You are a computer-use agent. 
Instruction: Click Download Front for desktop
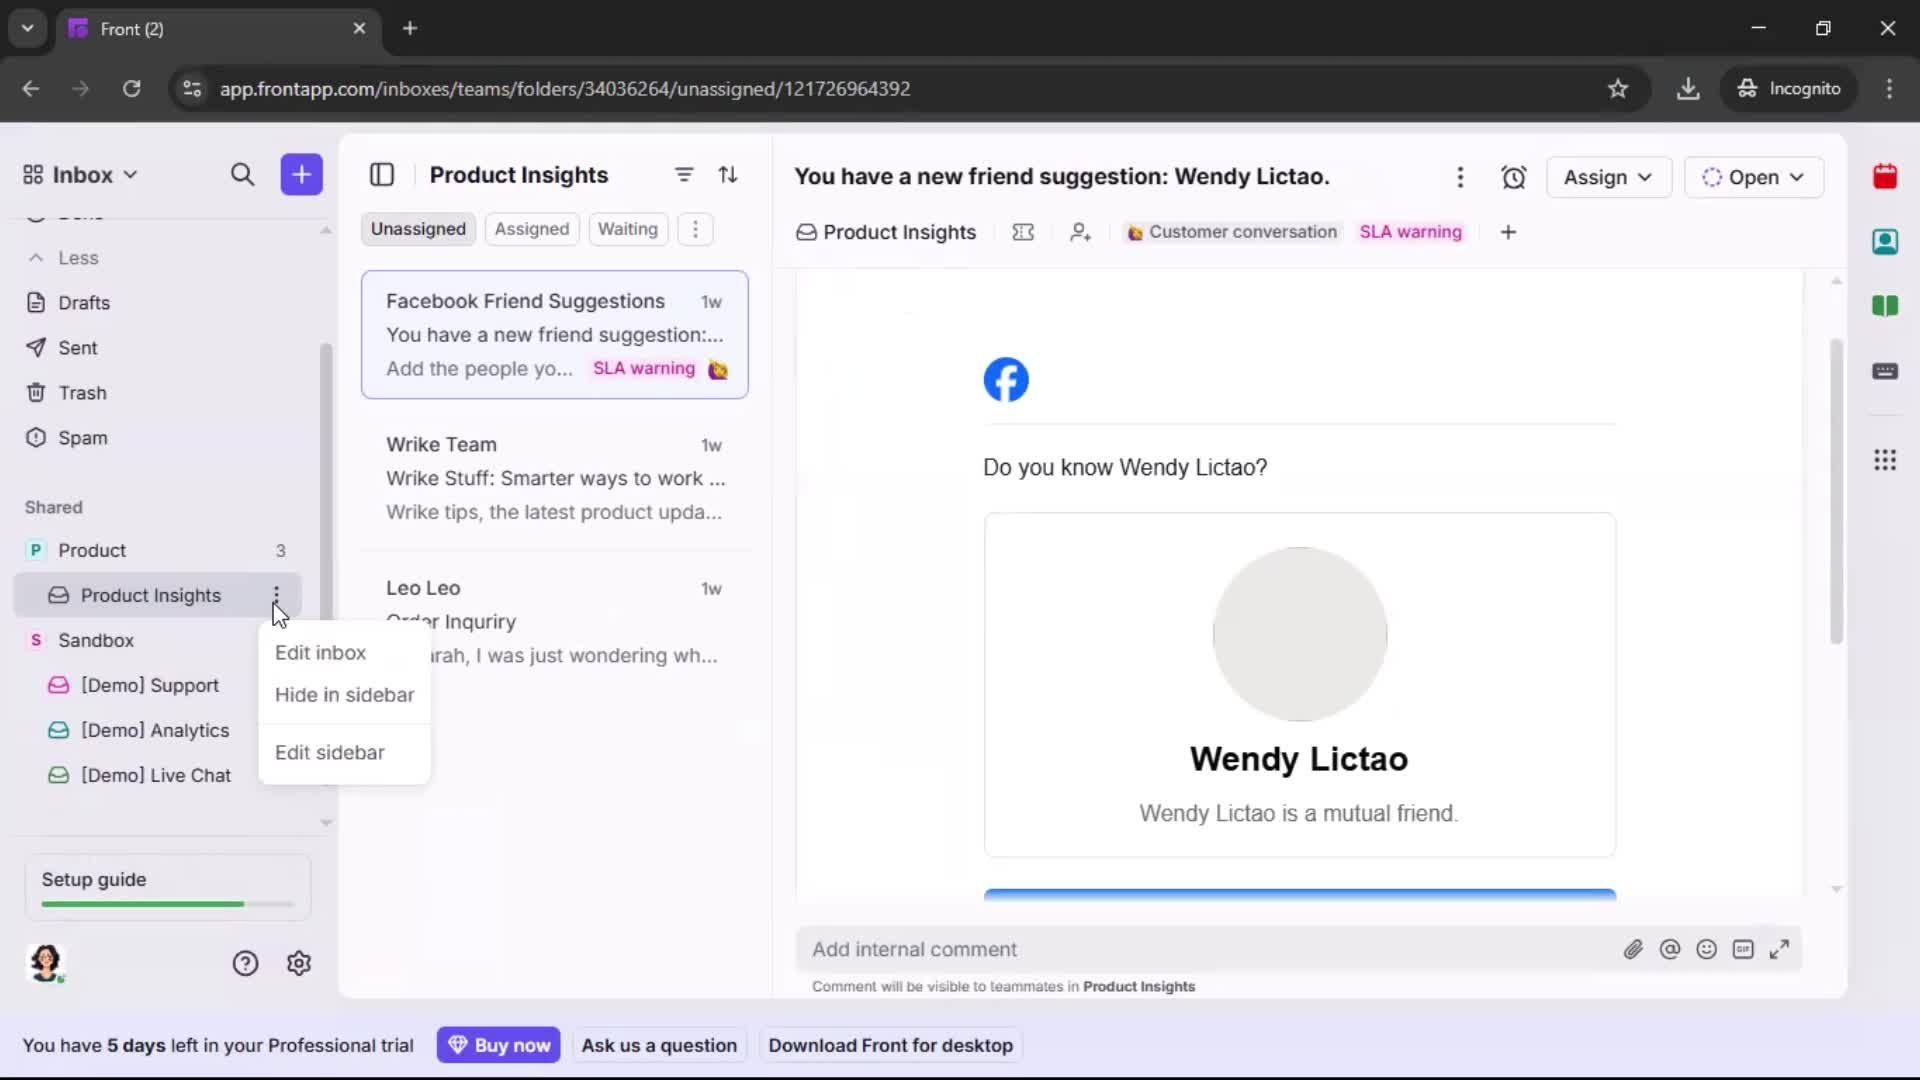(x=890, y=1045)
